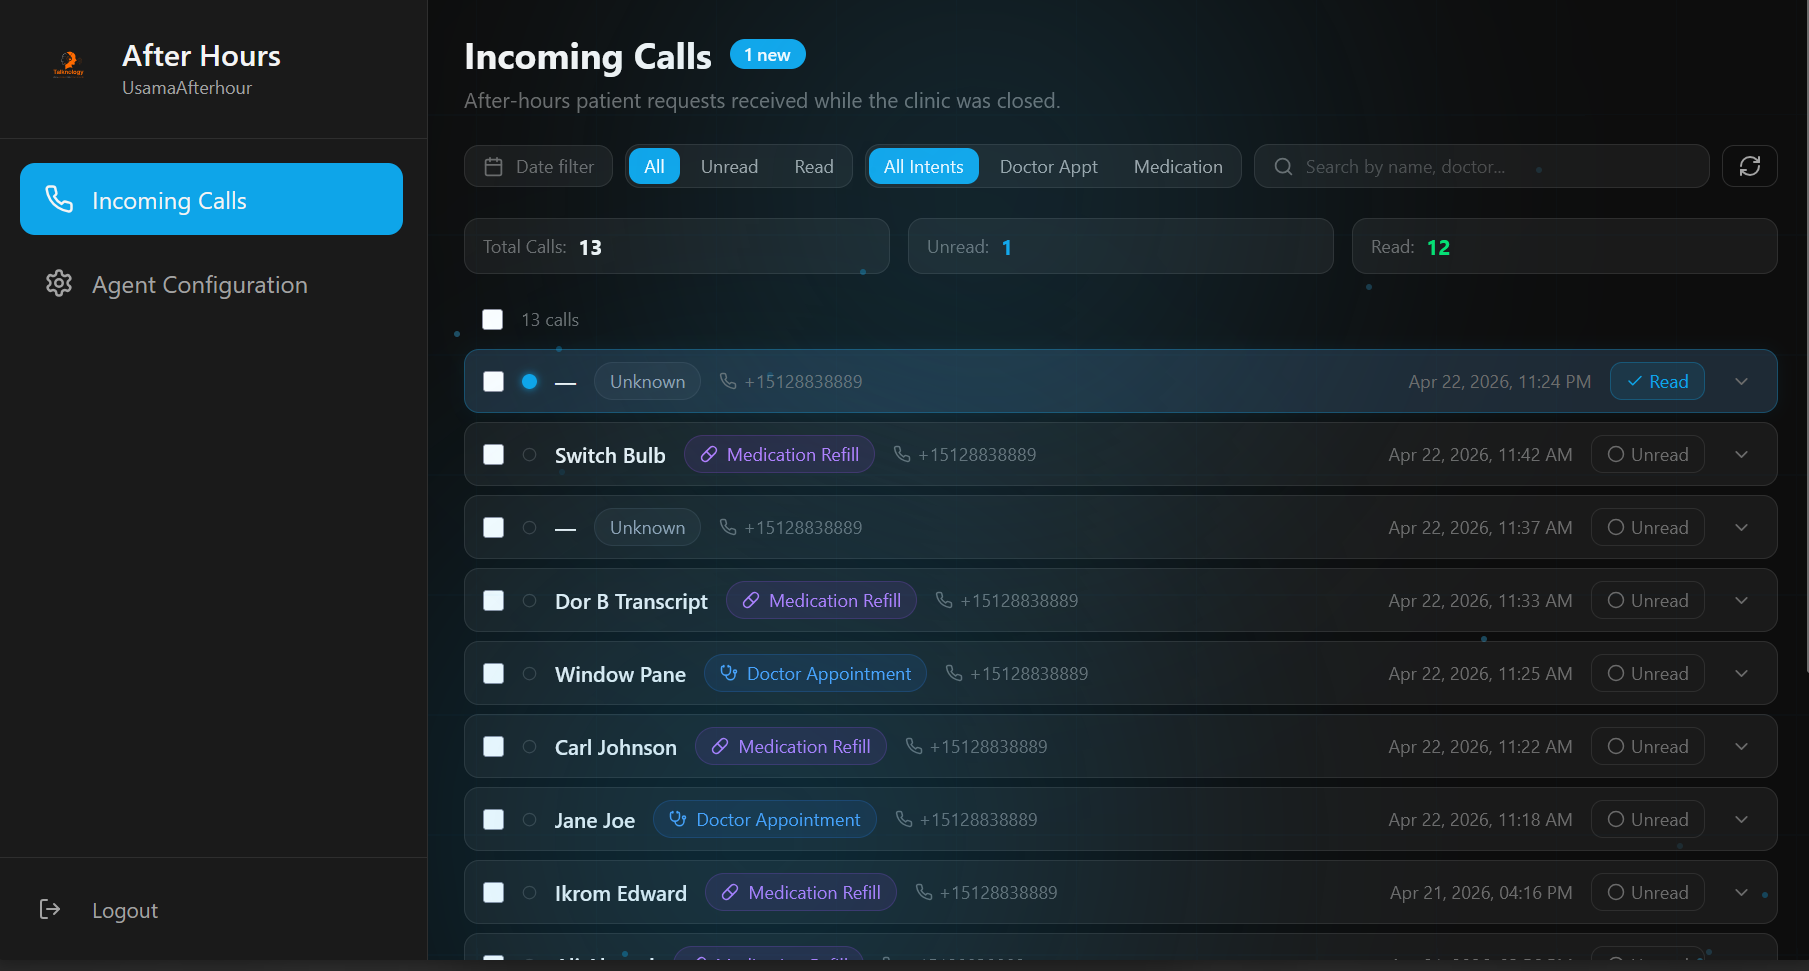Check the select-all checkbox above the call list
Image resolution: width=1809 pixels, height=971 pixels.
tap(493, 319)
